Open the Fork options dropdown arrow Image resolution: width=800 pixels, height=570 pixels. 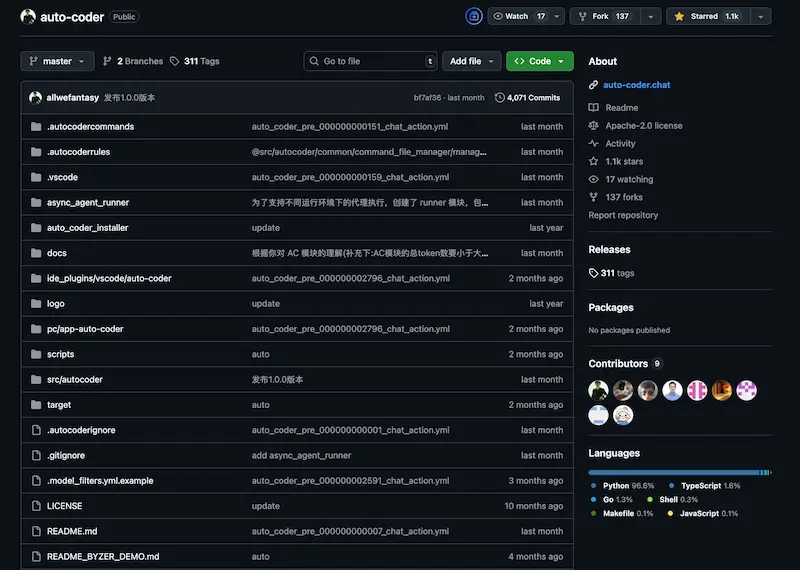[651, 16]
